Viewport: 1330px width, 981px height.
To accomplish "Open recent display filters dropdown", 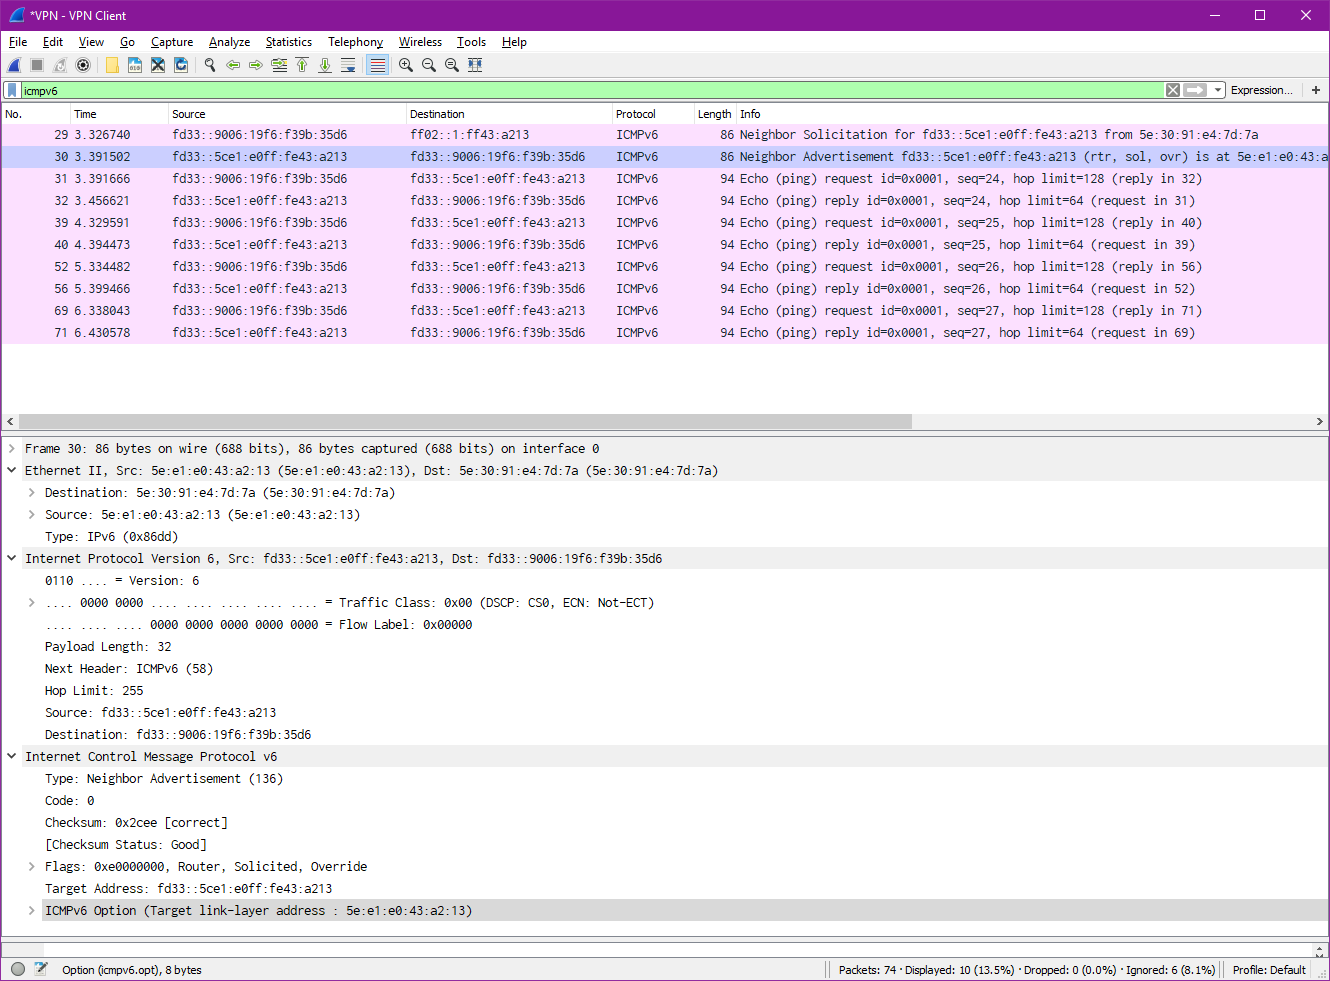I will click(1218, 90).
